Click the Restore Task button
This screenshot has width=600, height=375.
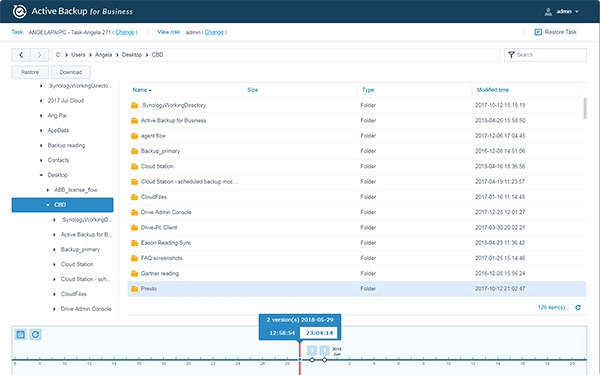[555, 32]
